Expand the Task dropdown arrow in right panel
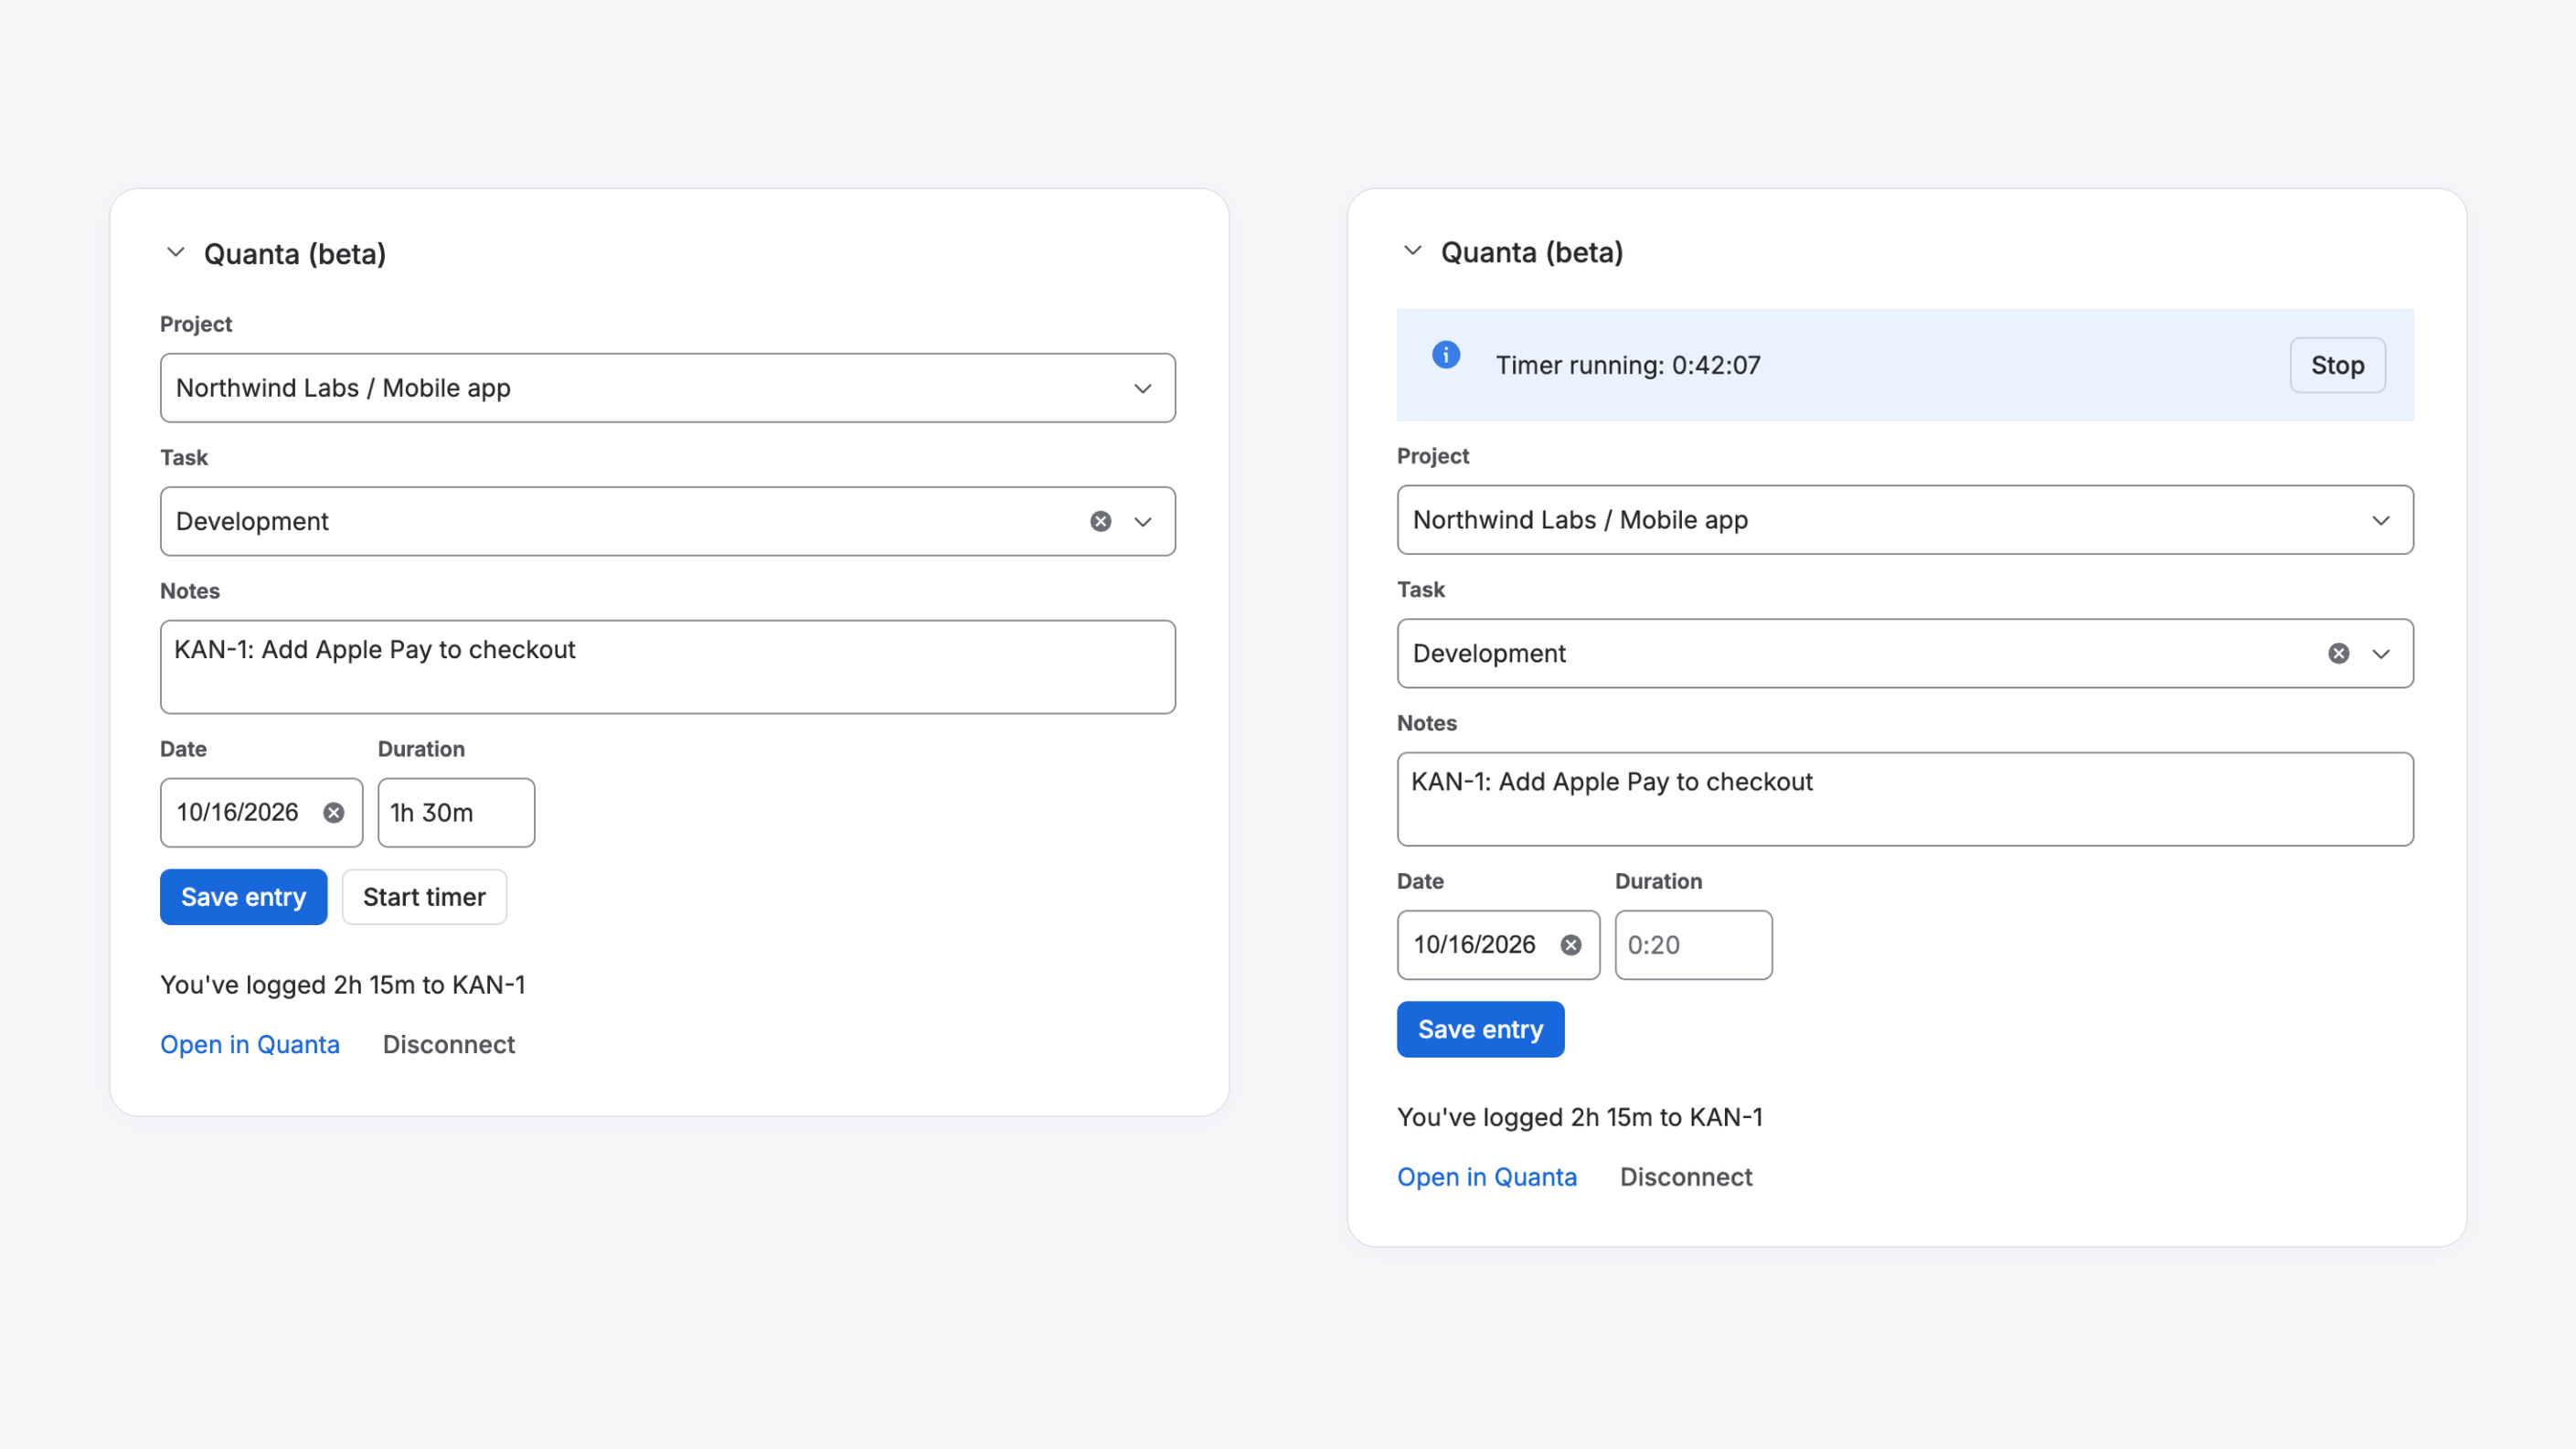 pyautogui.click(x=2381, y=654)
